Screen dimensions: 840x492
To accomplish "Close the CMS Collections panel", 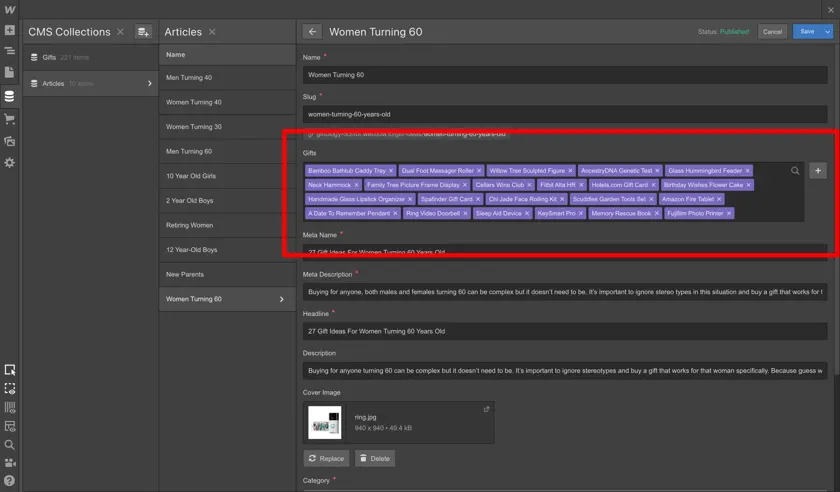I will point(121,32).
